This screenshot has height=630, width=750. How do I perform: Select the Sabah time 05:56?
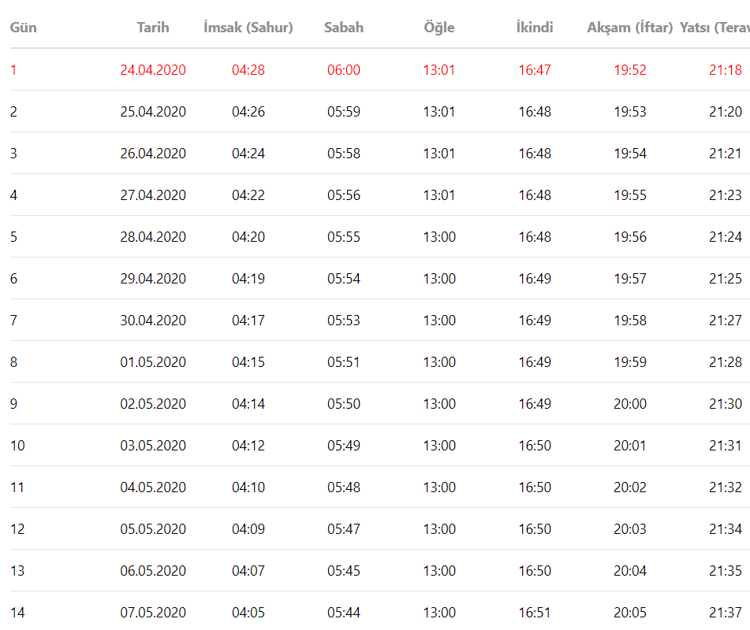[x=344, y=195]
